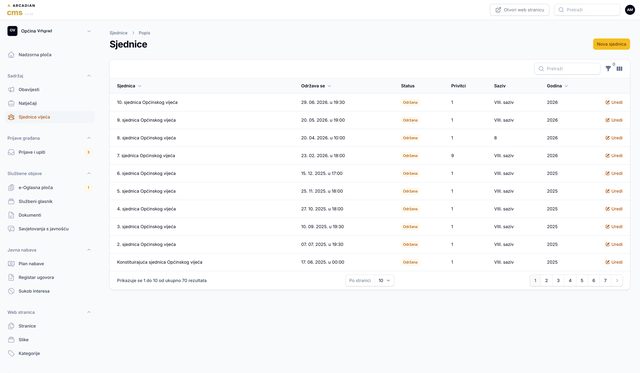Screen dimensions: 640x373
Task: Edit 3. sjednica Općinskog vijeća row
Action: 614,226
